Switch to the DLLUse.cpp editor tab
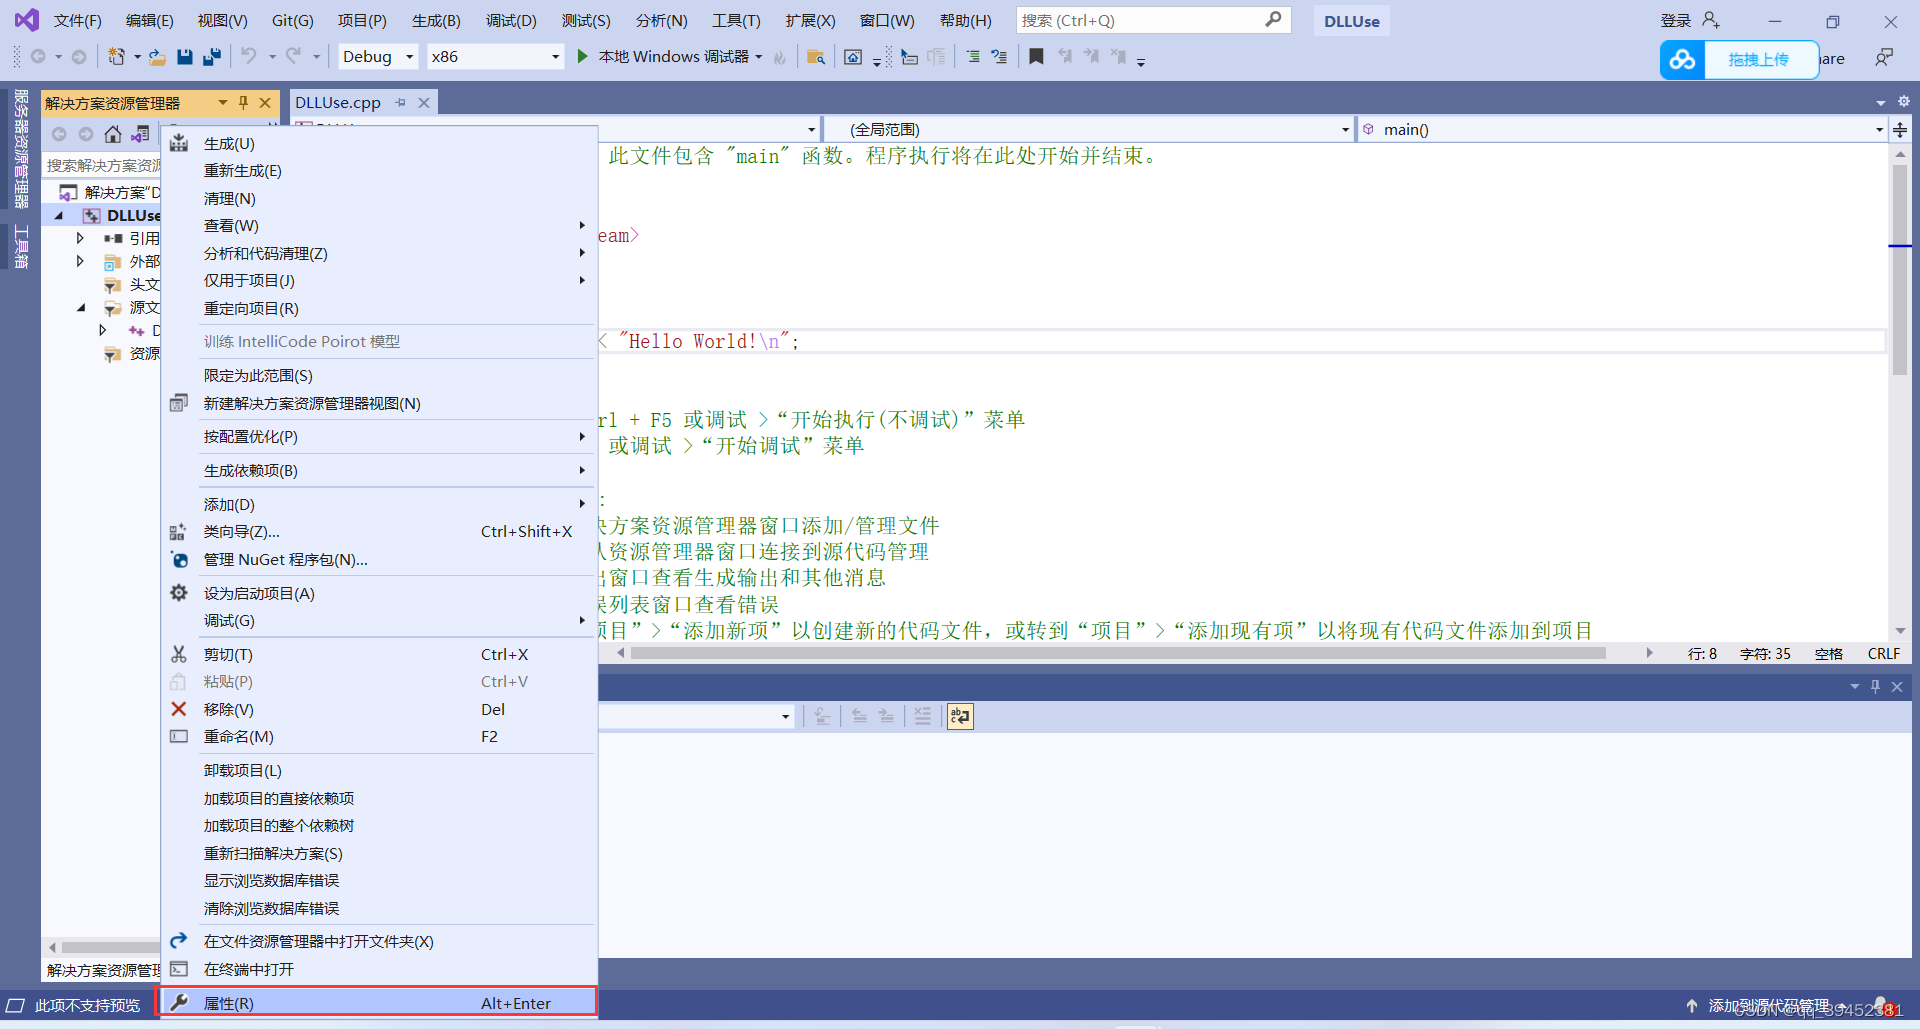Screen dimensions: 1920x1029 pos(338,102)
